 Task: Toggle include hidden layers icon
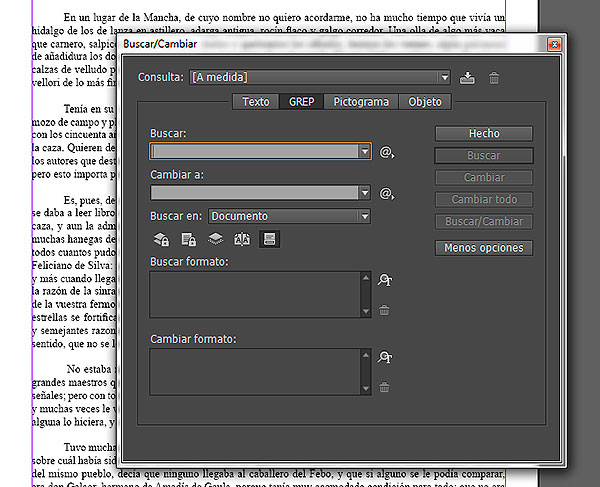pos(215,239)
